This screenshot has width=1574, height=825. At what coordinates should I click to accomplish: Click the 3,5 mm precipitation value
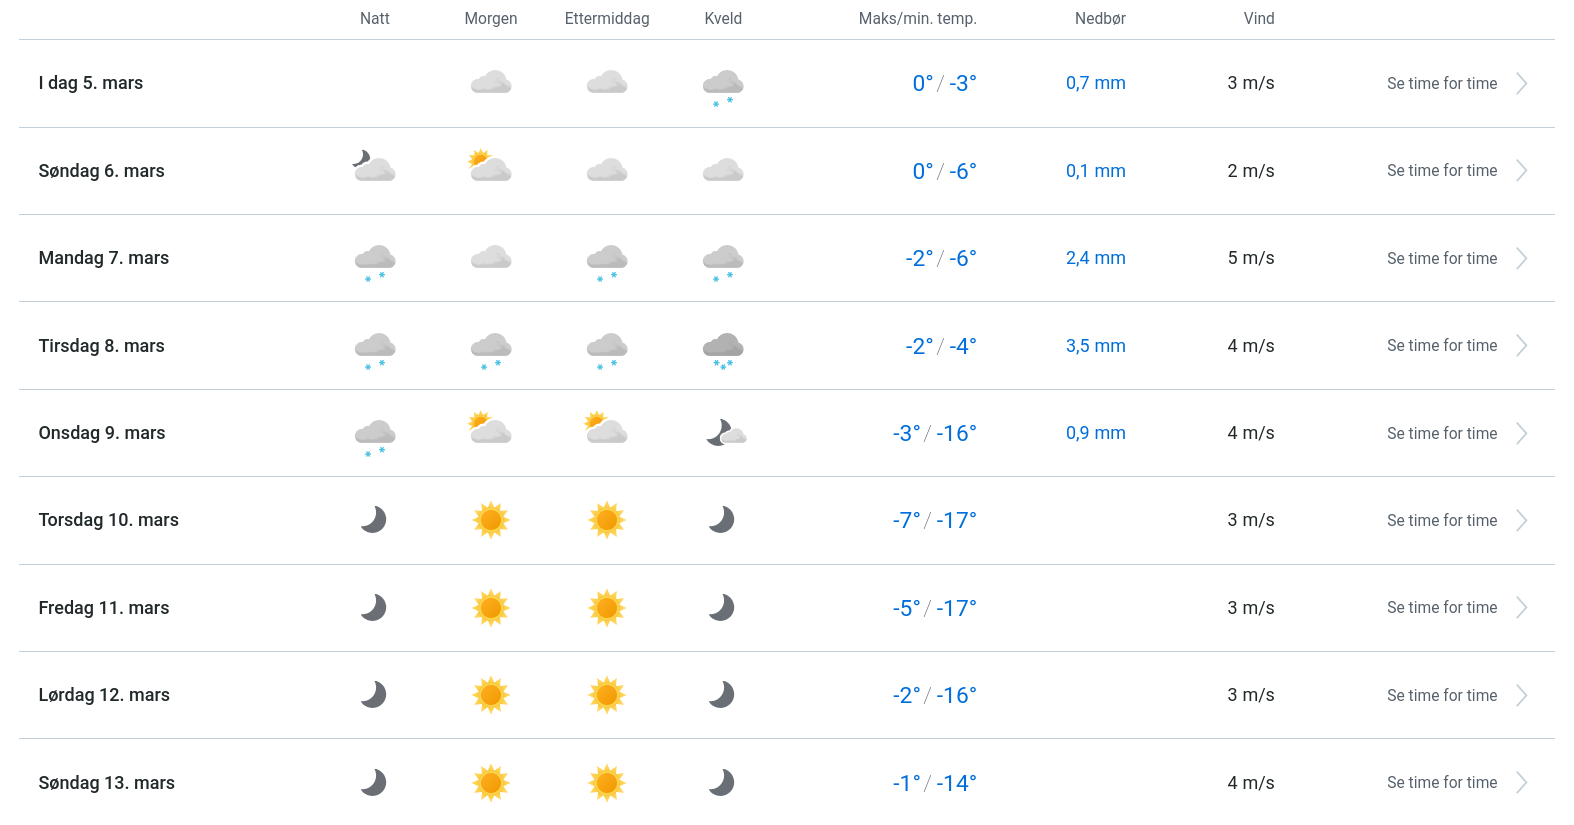point(1095,346)
